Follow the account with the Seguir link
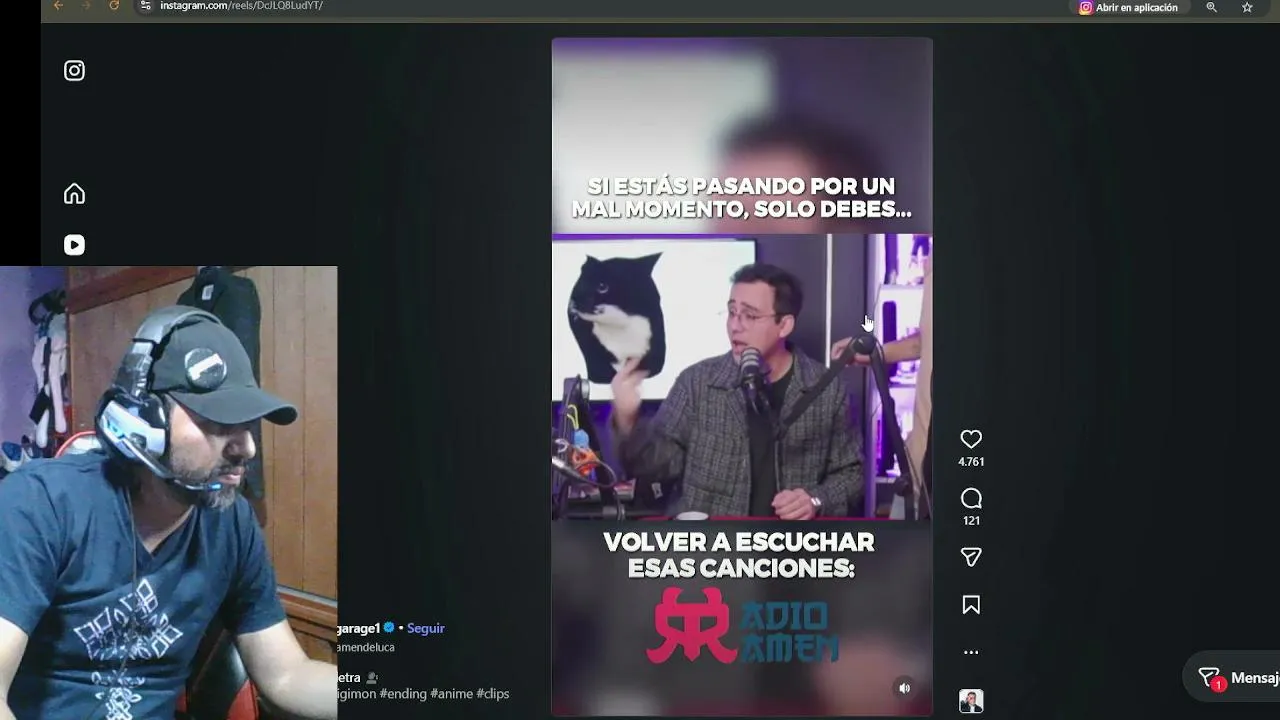Image resolution: width=1280 pixels, height=720 pixels. tap(426, 628)
